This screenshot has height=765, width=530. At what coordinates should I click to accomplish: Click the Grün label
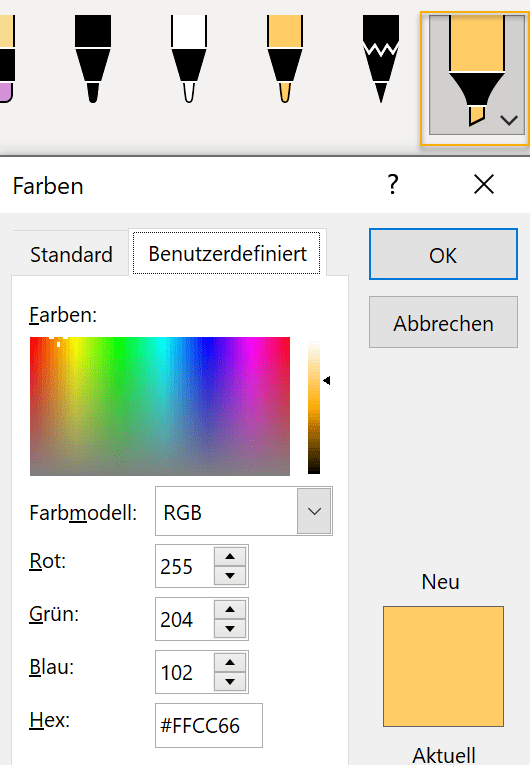click(x=54, y=614)
